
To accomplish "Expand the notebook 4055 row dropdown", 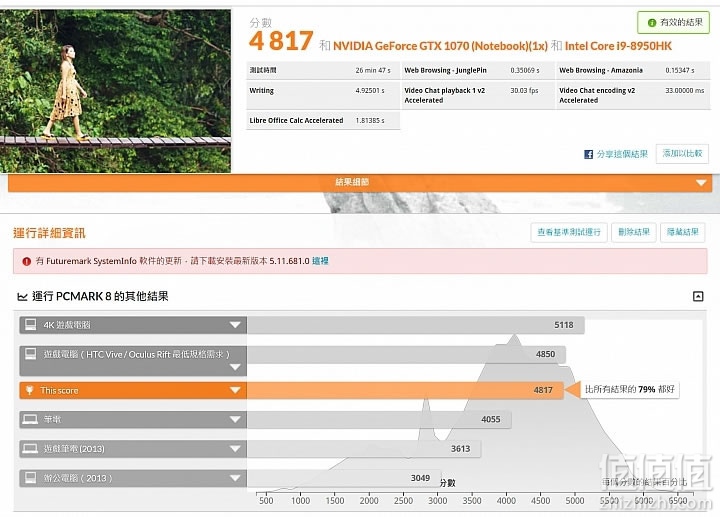I will click(x=235, y=419).
